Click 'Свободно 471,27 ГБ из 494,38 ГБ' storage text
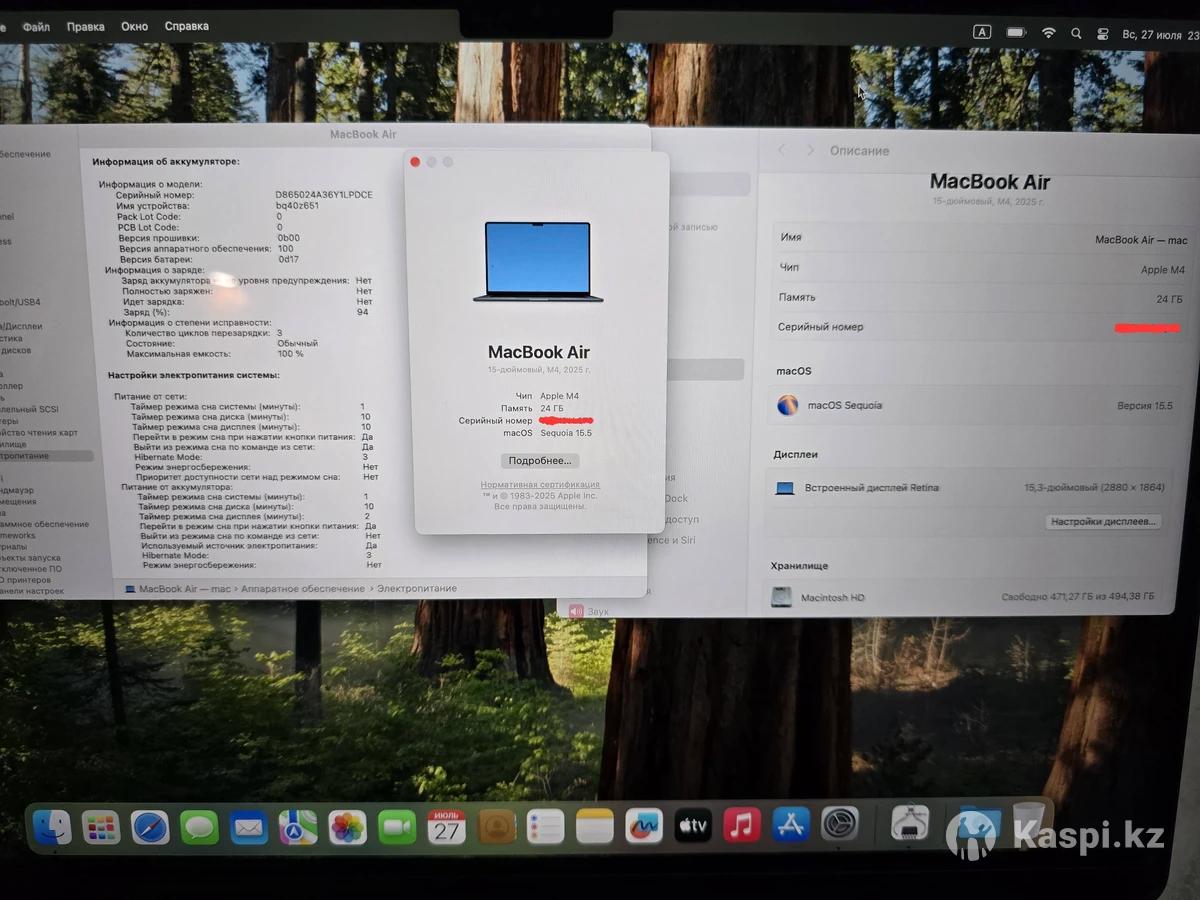Viewport: 1200px width, 900px height. pos(1078,597)
